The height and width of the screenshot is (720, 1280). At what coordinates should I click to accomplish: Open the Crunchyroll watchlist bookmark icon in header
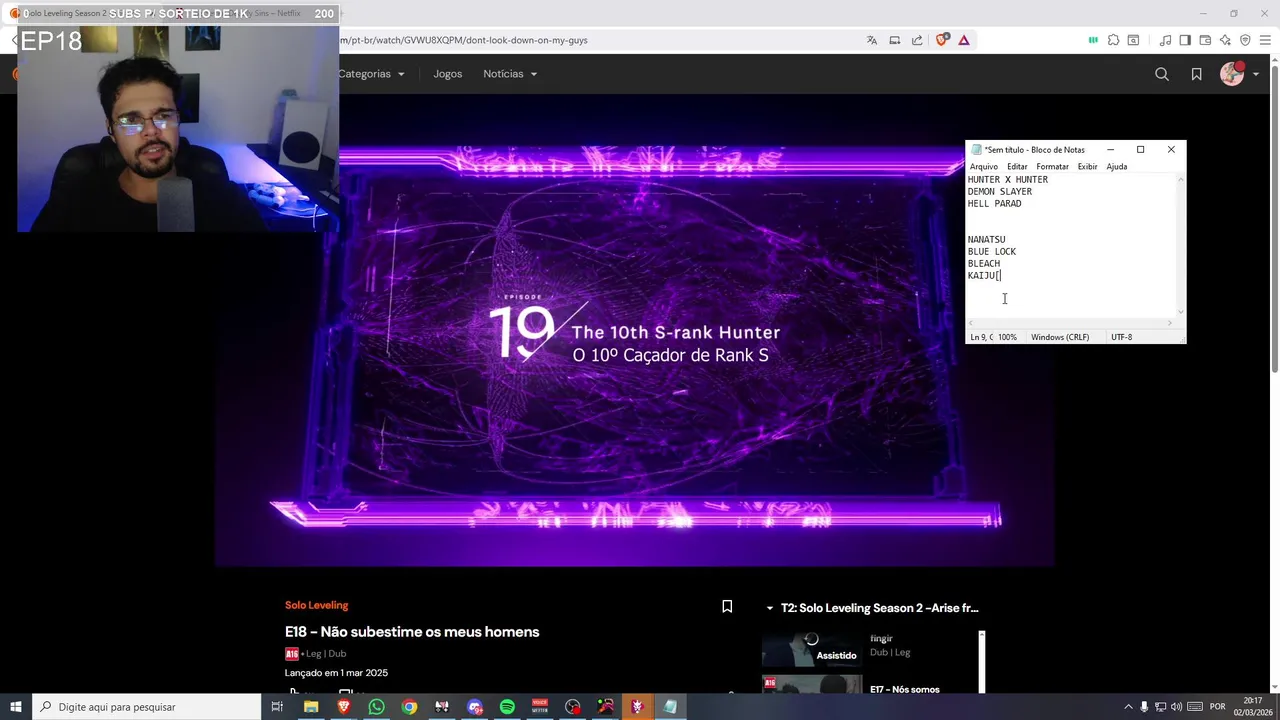coord(1196,74)
